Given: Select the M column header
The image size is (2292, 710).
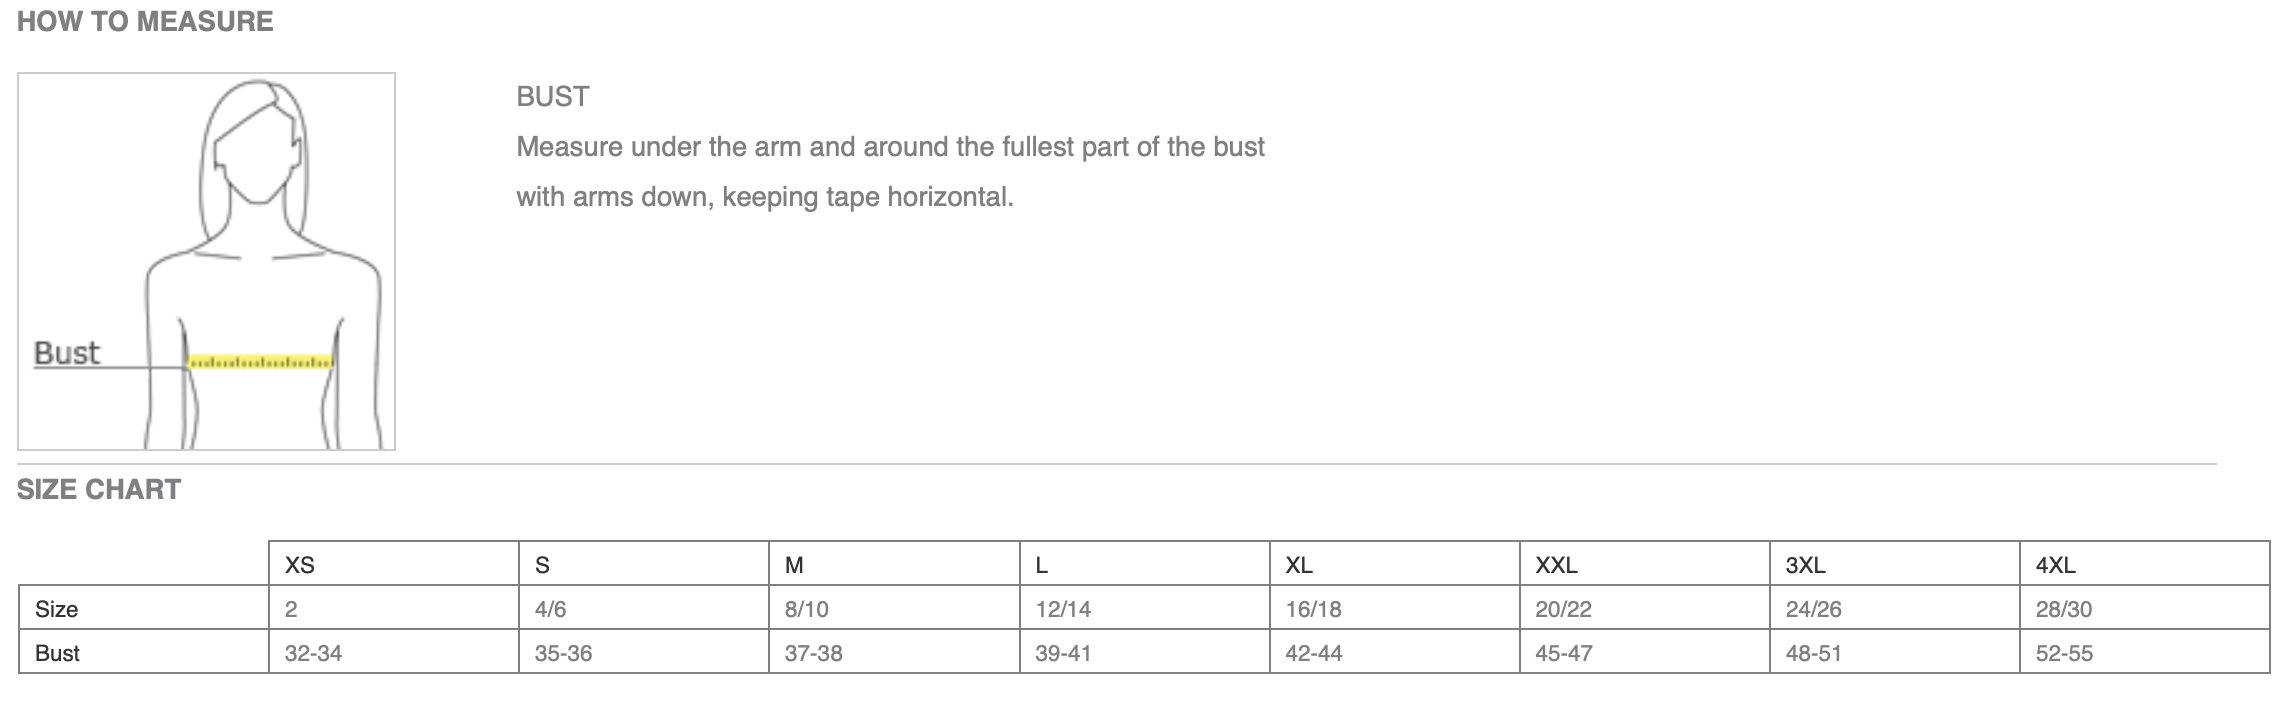Looking at the screenshot, I should click(x=894, y=564).
